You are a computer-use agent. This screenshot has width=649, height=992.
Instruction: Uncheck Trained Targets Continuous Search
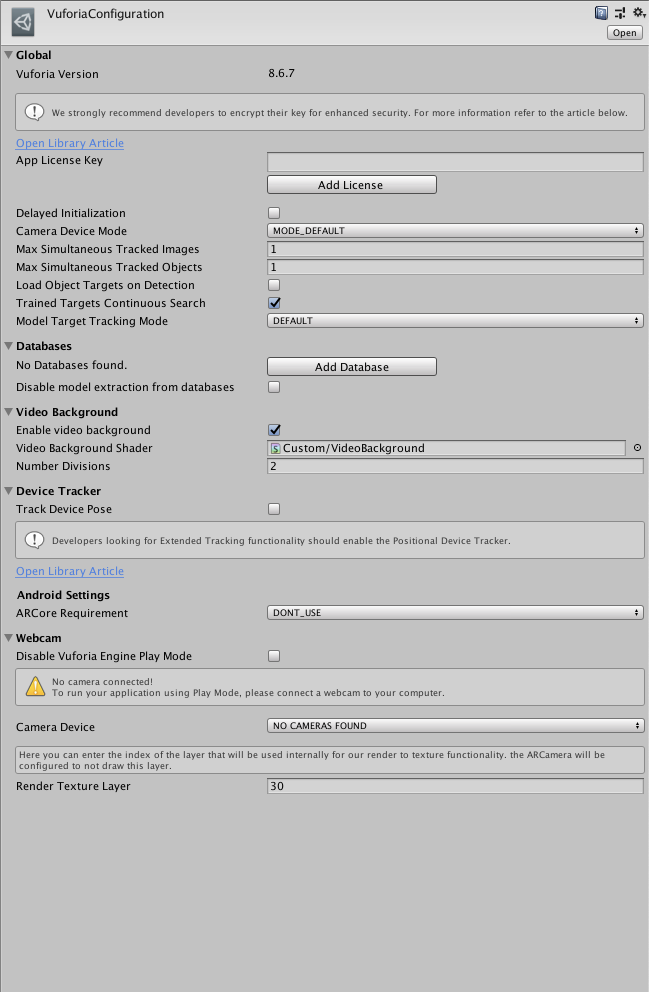pos(274,303)
